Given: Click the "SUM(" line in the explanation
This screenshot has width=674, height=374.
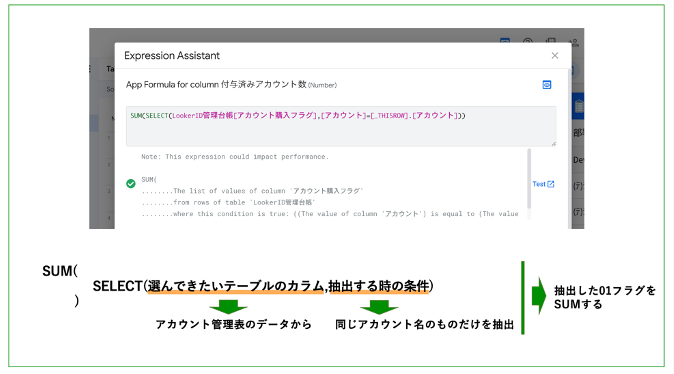Looking at the screenshot, I should pyautogui.click(x=149, y=179).
